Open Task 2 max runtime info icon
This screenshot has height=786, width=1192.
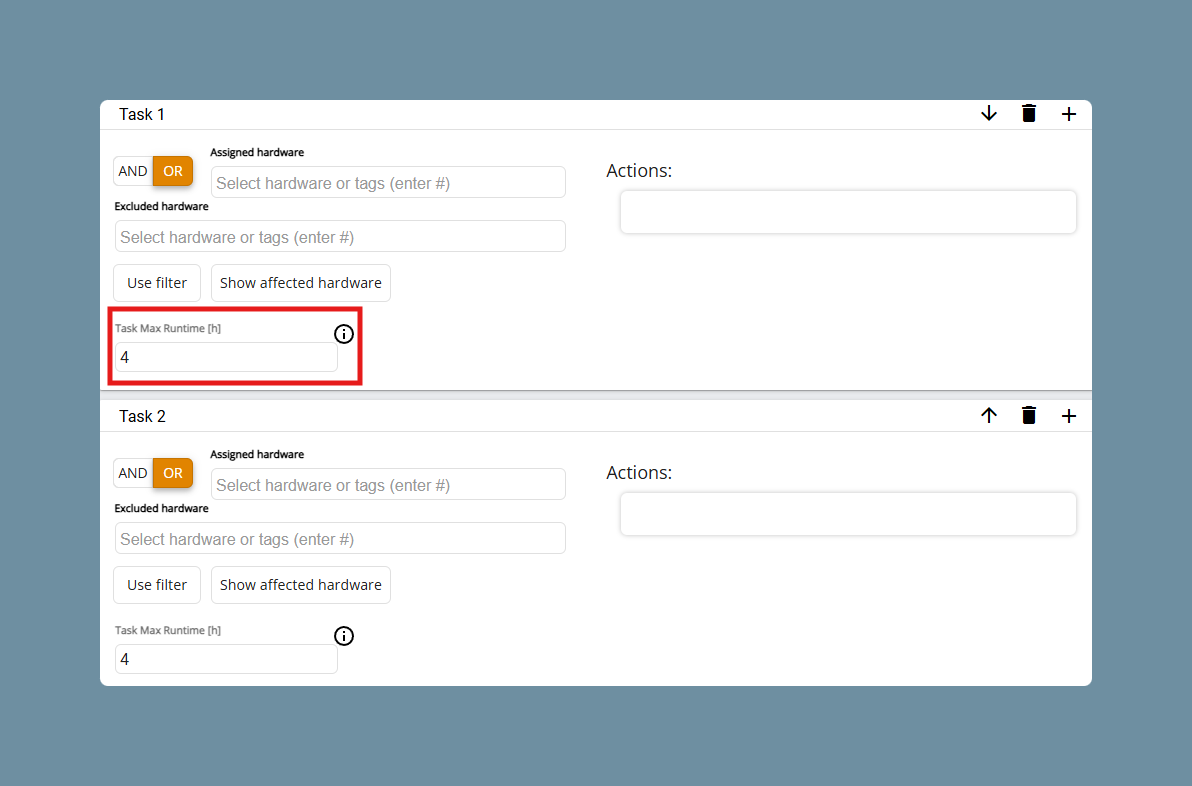pos(344,635)
